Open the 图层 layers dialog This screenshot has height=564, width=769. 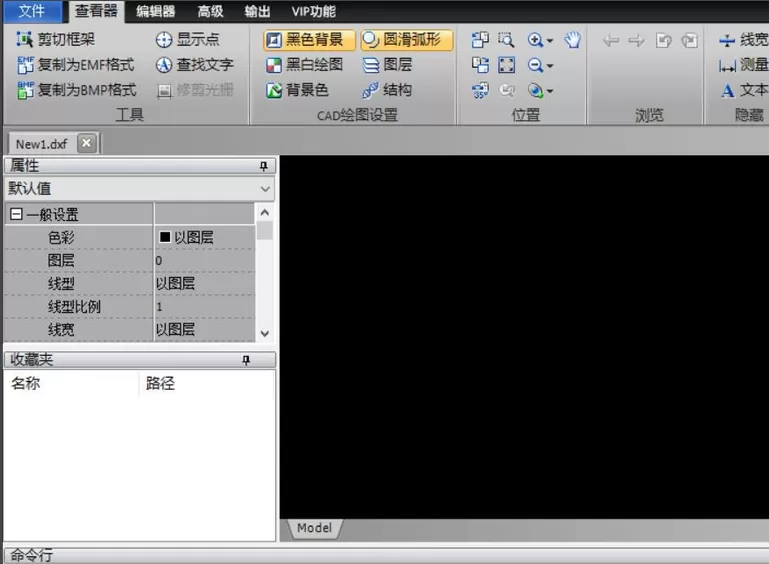(x=387, y=65)
